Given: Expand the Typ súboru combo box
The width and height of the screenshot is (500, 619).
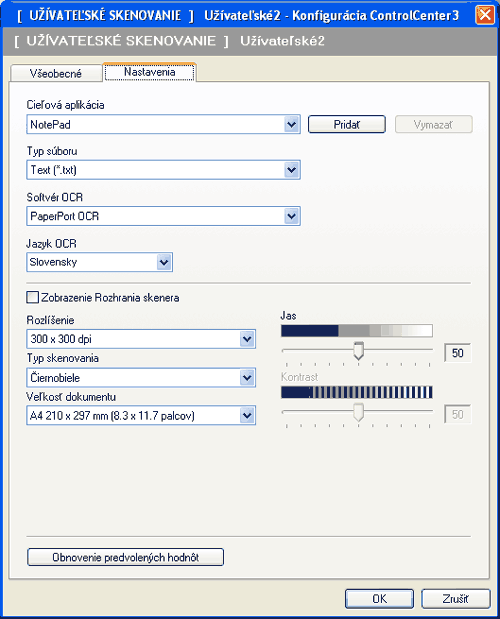Looking at the screenshot, I should click(x=291, y=170).
